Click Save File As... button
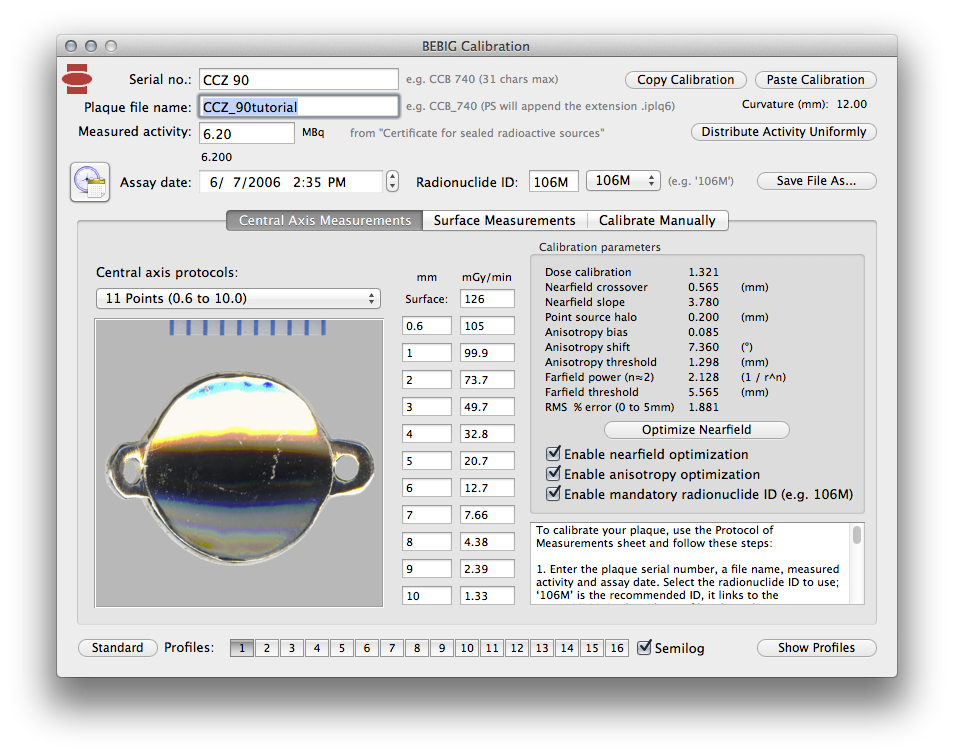This screenshot has width=954, height=756. [816, 181]
